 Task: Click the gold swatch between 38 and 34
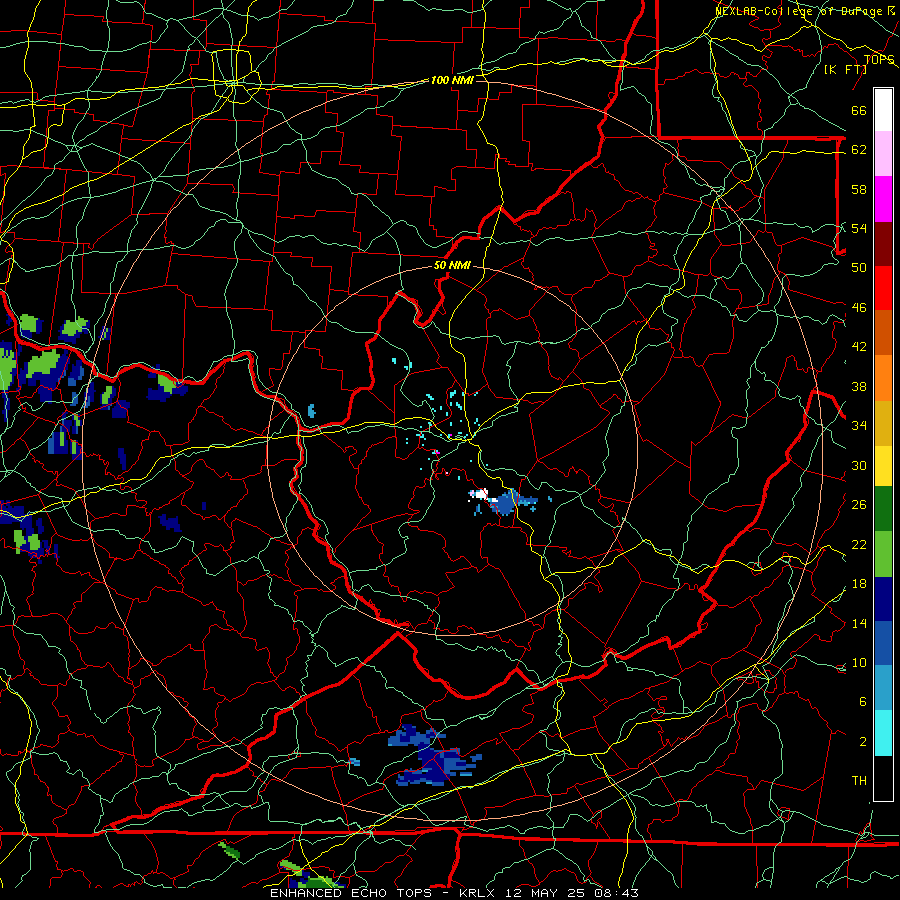[x=883, y=422]
